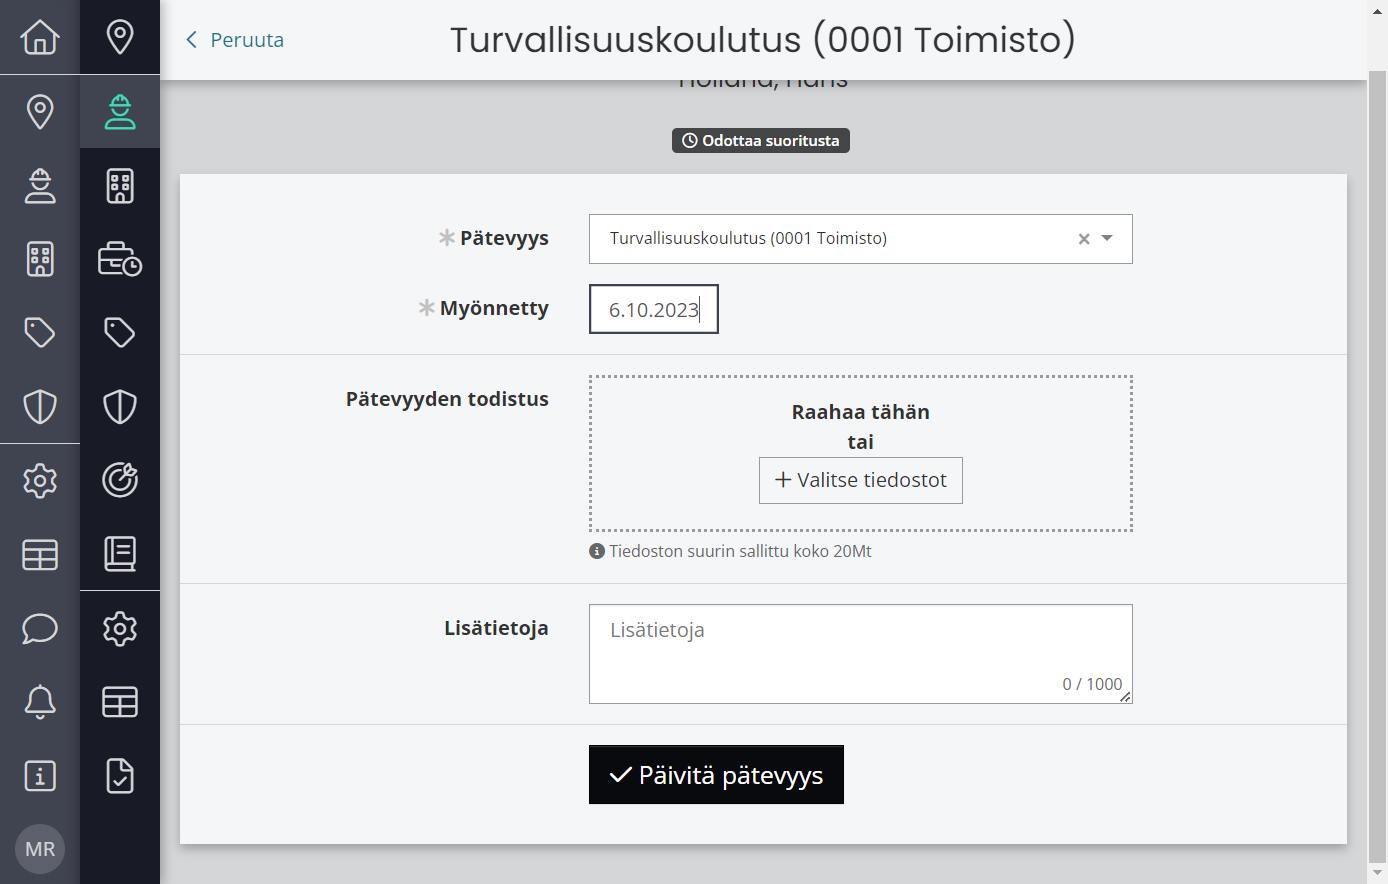Click the location pin in the dark inner sidebar

tap(120, 37)
